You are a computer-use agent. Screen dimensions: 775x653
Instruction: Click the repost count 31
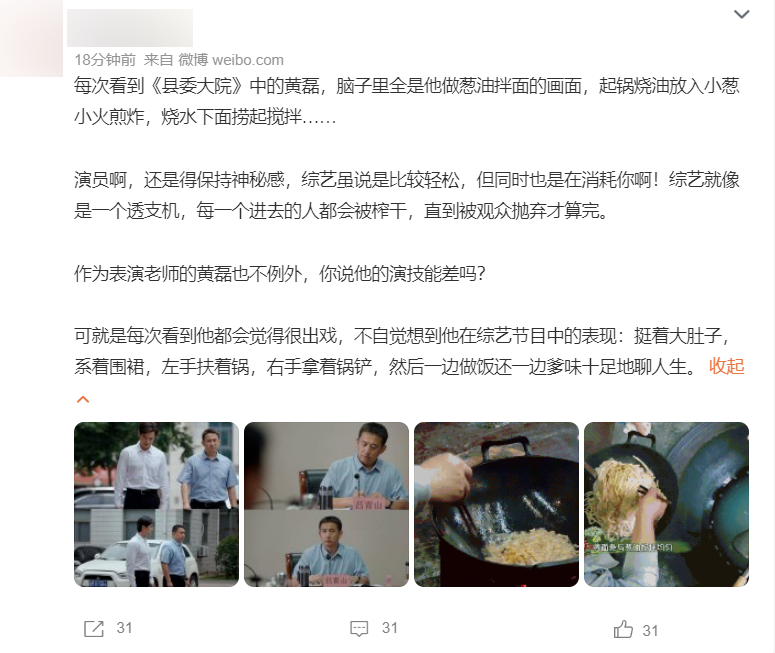125,628
